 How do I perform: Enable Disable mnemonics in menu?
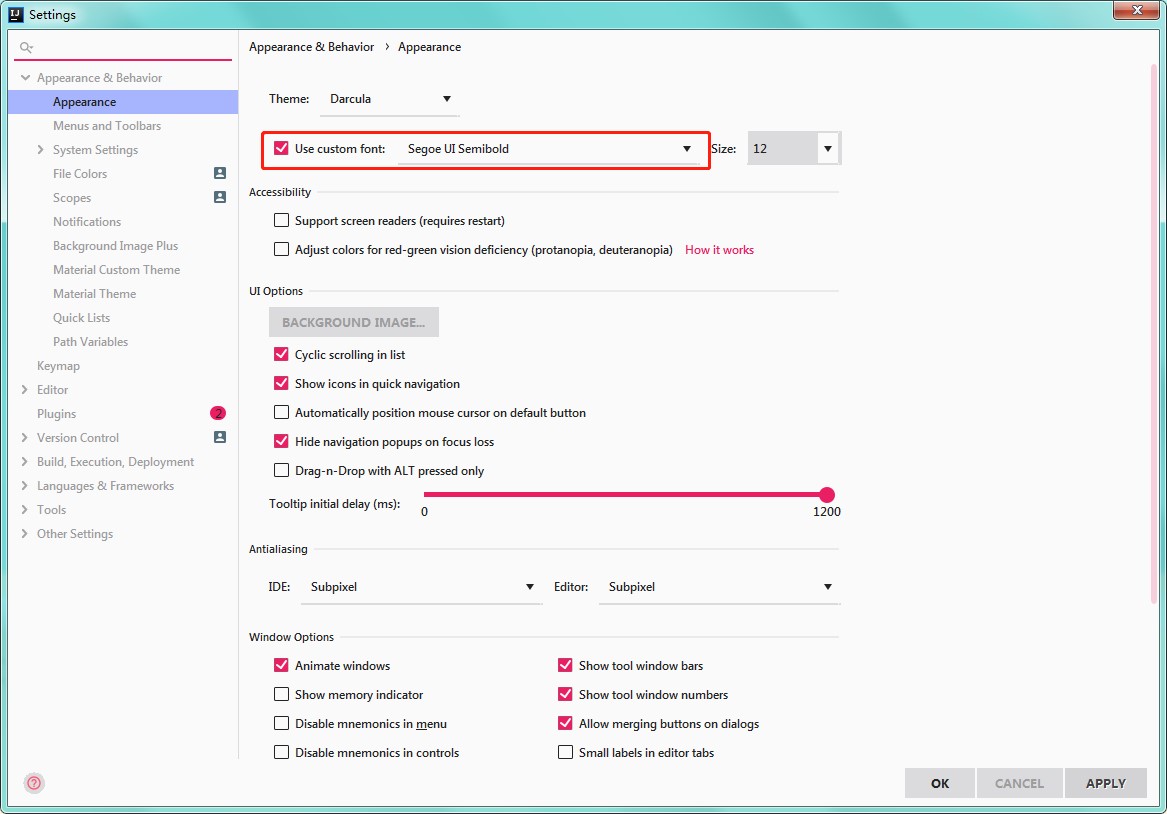[281, 723]
